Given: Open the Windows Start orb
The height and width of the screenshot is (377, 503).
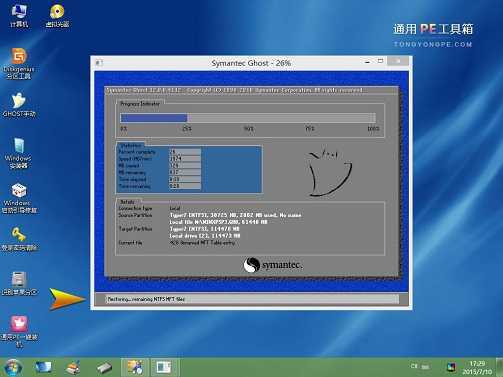Looking at the screenshot, I should point(13,367).
